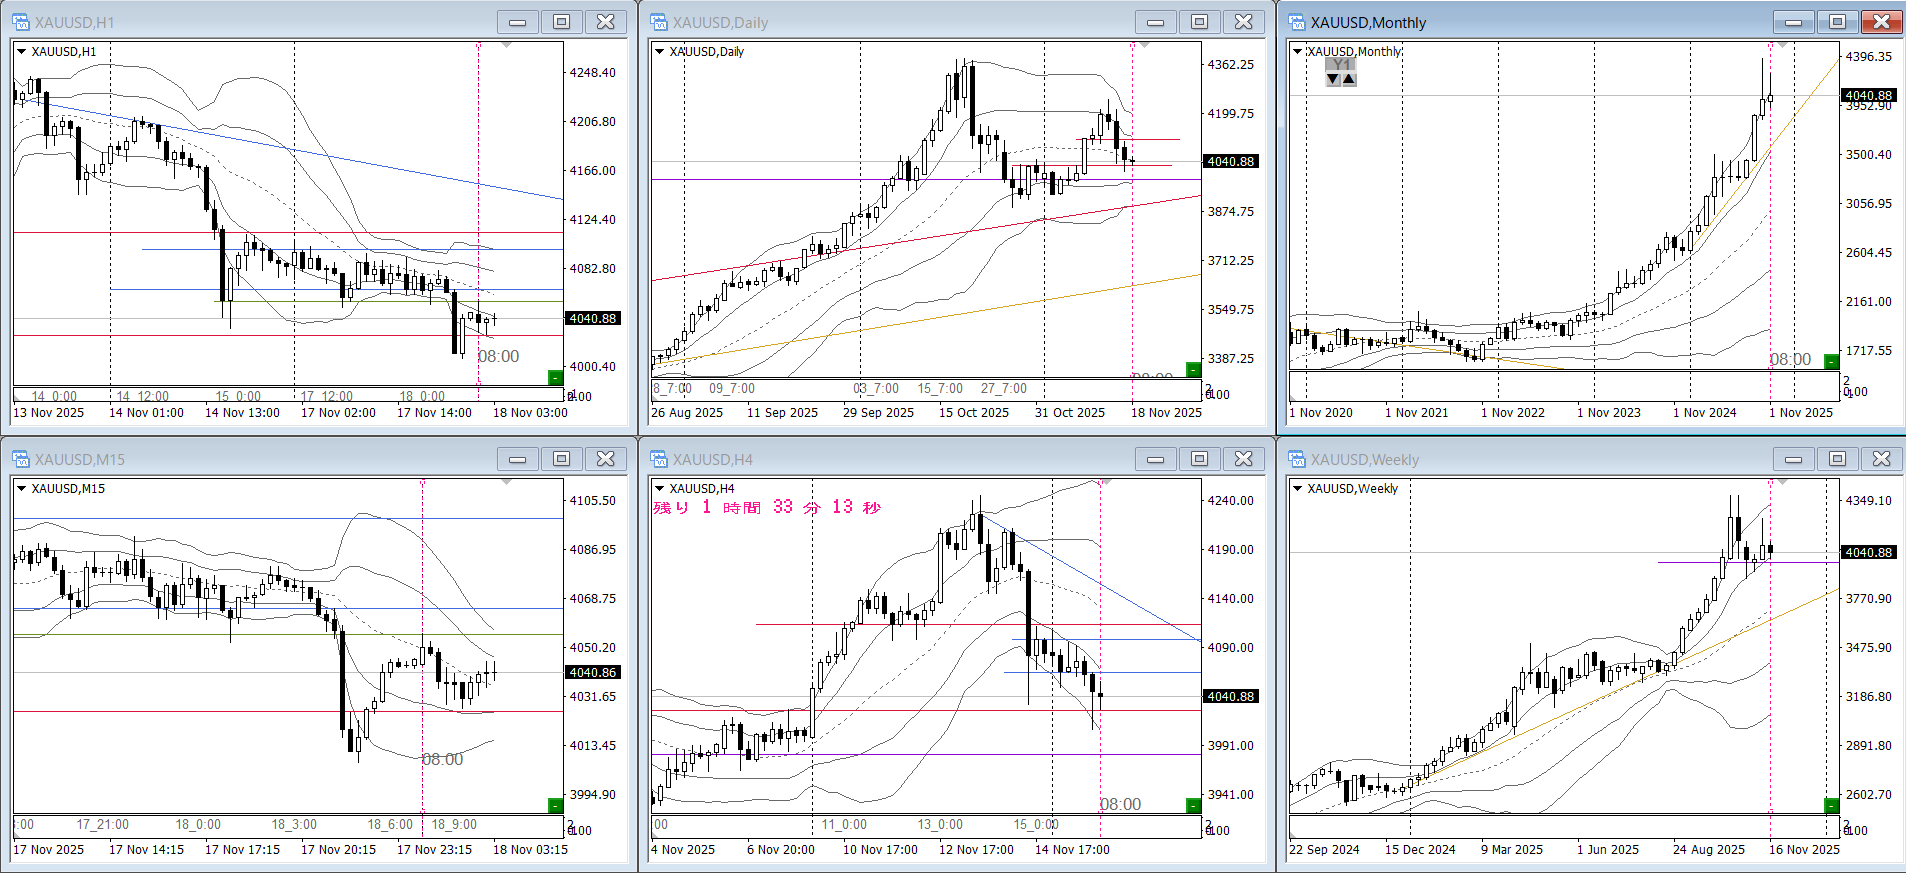This screenshot has height=873, width=1906.
Task: Click the XAUUSD,Weekly window title chart icon
Action: 1296,459
